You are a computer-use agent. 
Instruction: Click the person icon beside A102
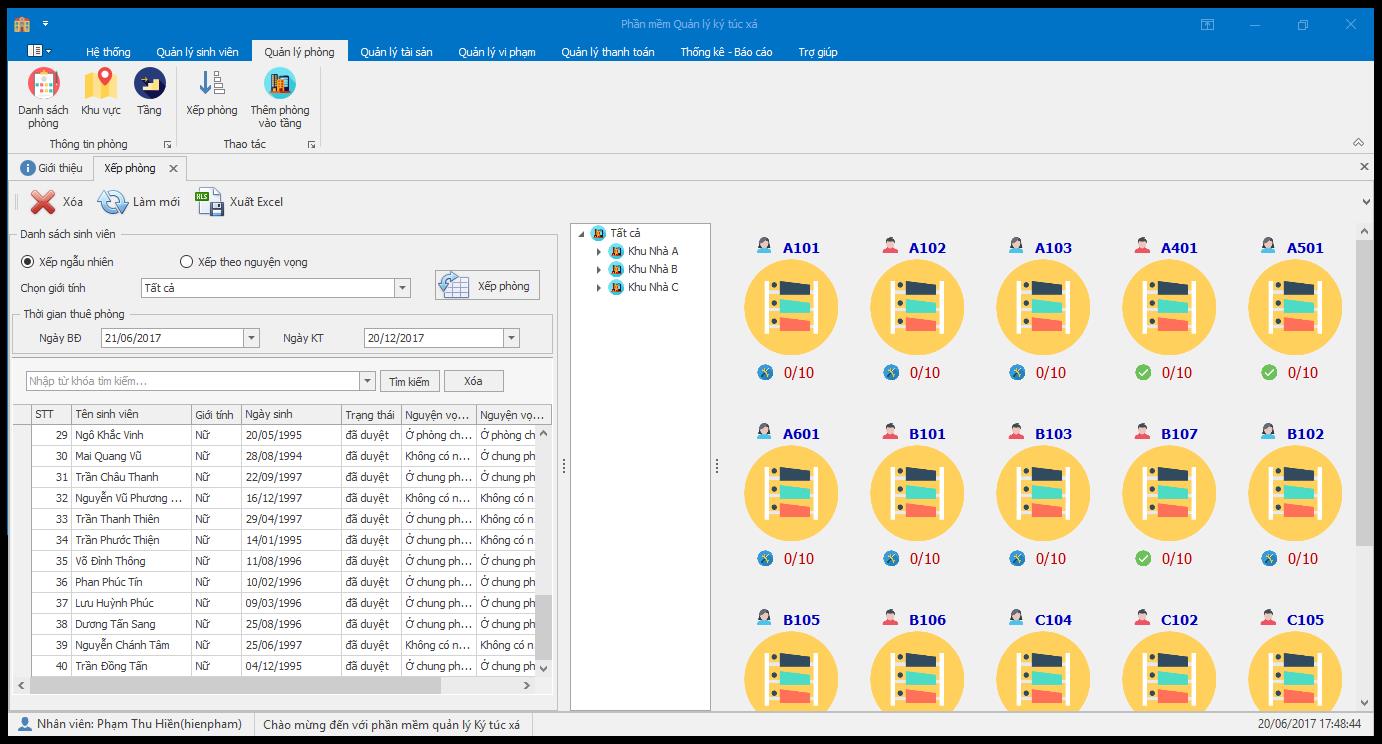pyautogui.click(x=891, y=246)
